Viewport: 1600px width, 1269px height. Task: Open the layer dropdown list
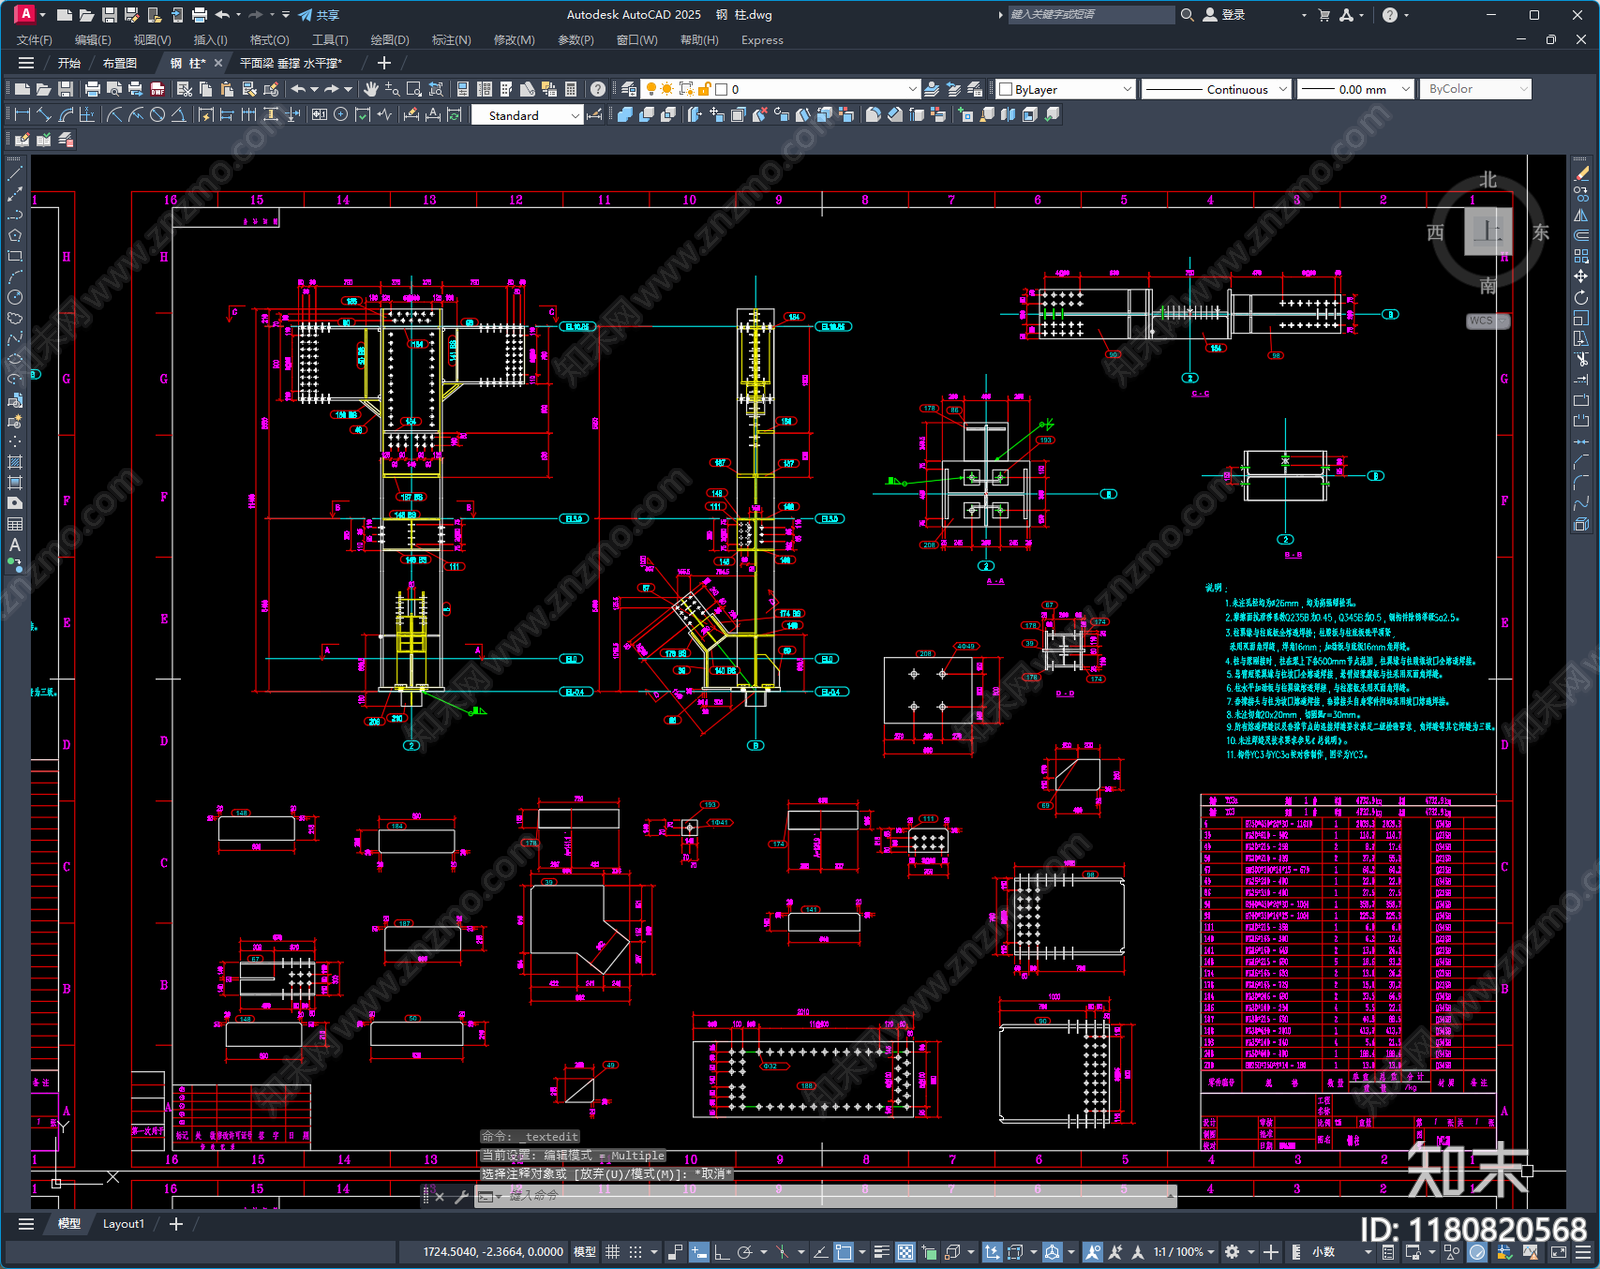click(912, 89)
